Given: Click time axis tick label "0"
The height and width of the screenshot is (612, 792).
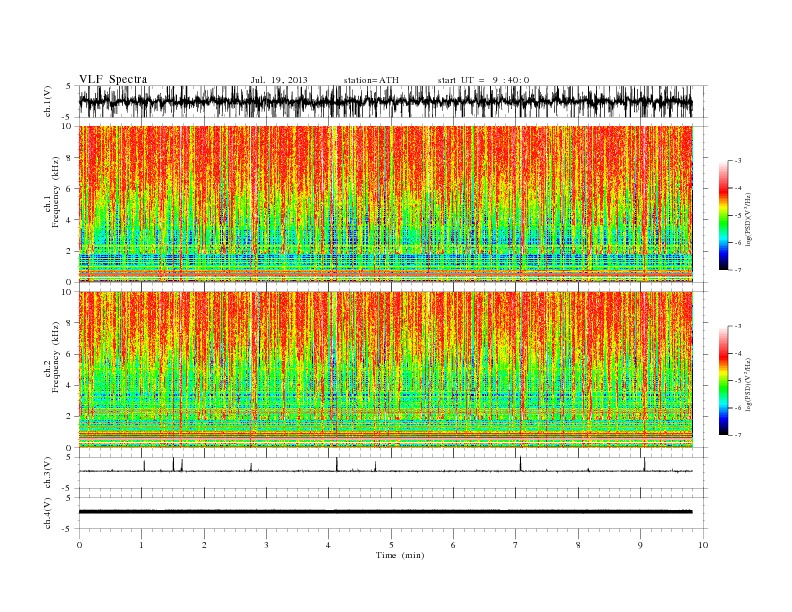Looking at the screenshot, I should [x=79, y=545].
